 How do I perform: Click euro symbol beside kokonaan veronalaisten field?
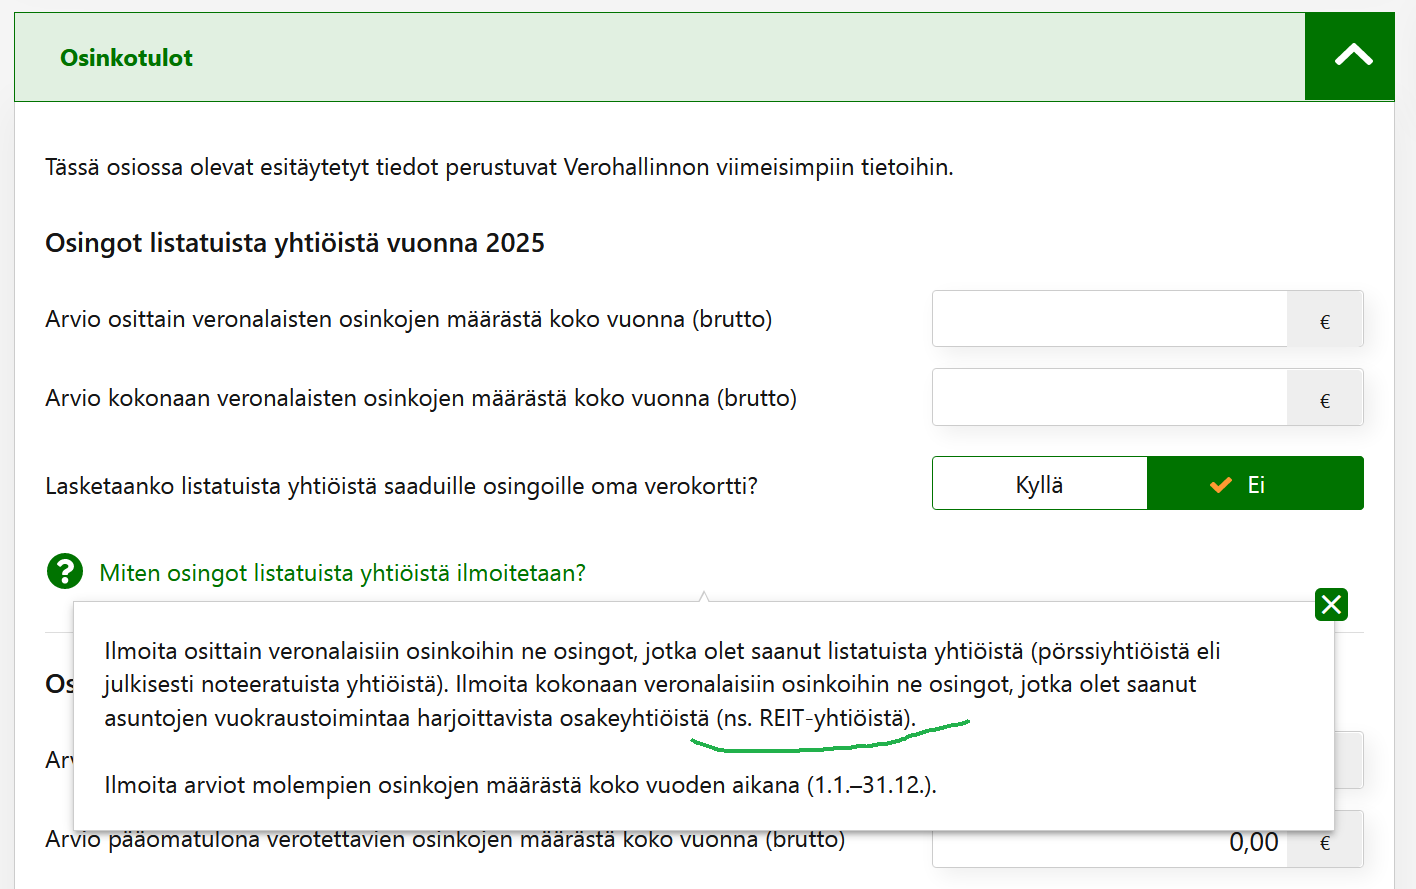click(x=1325, y=400)
